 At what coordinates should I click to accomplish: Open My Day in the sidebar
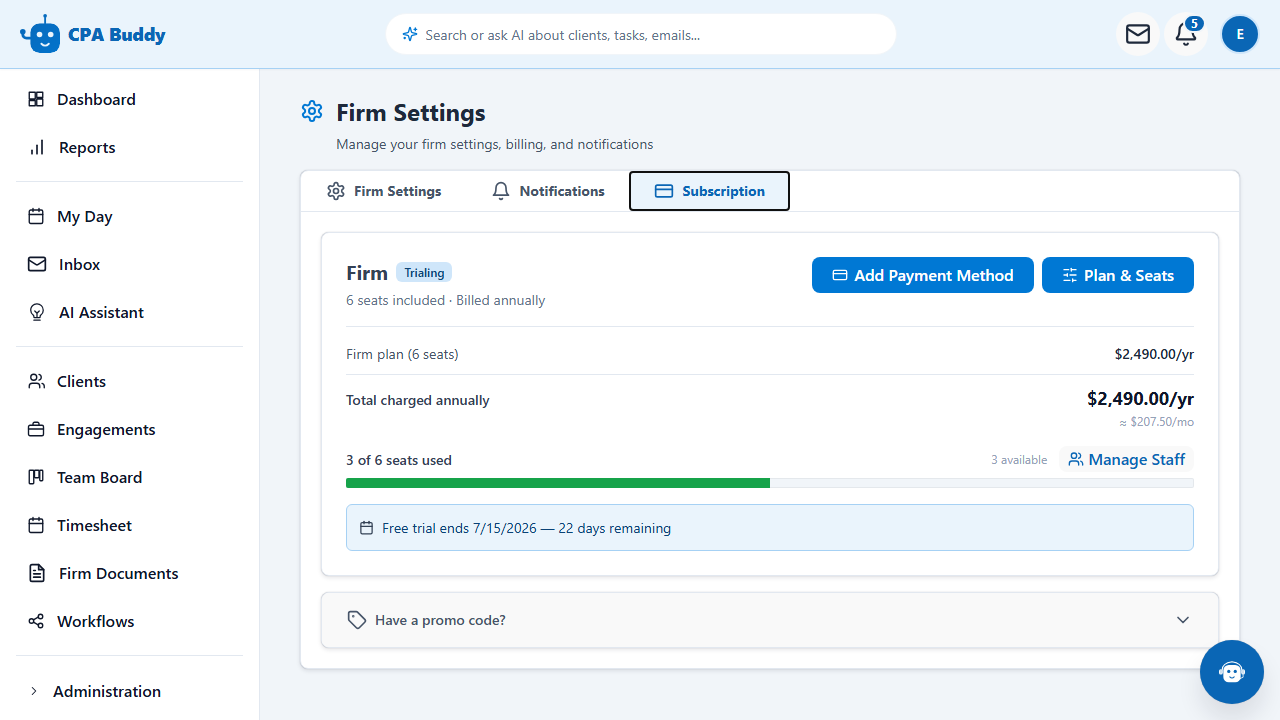[x=129, y=216]
